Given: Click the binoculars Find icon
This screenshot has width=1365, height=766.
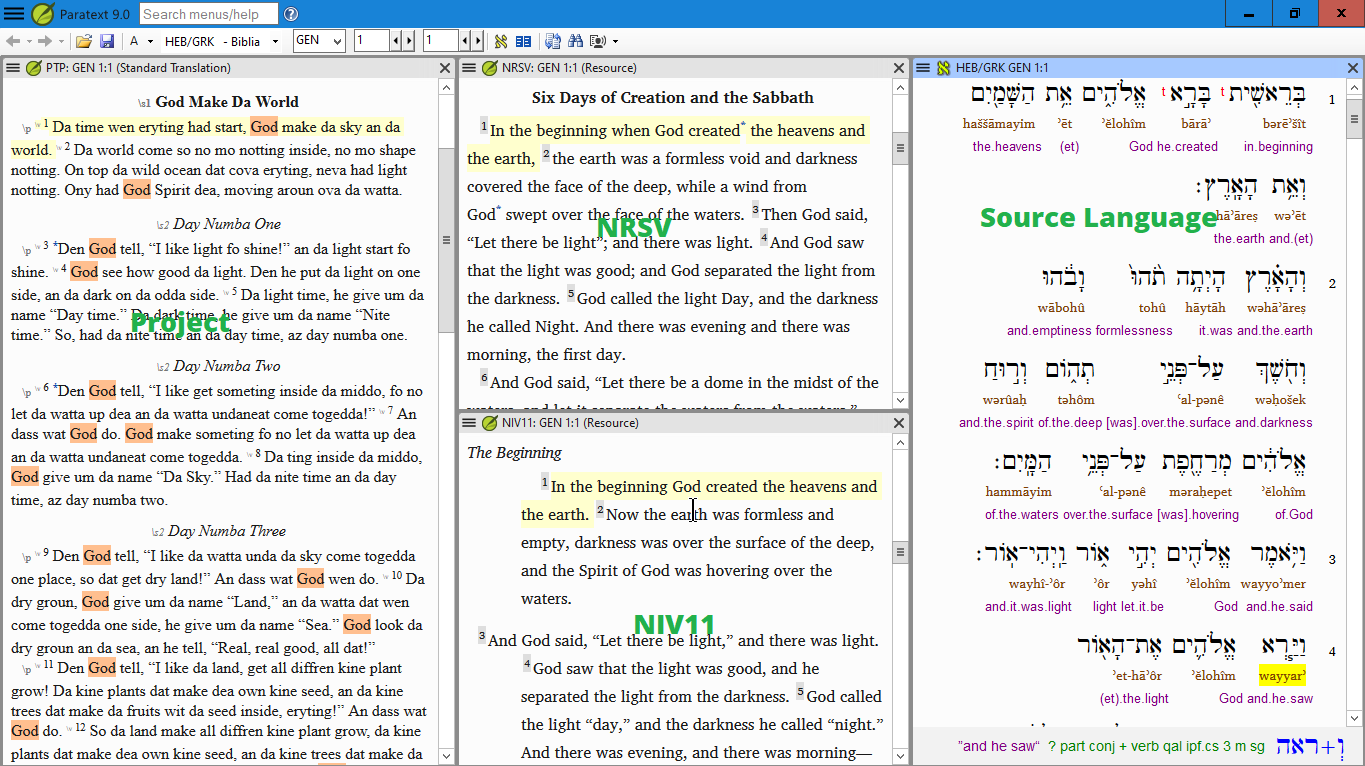Looking at the screenshot, I should point(575,41).
